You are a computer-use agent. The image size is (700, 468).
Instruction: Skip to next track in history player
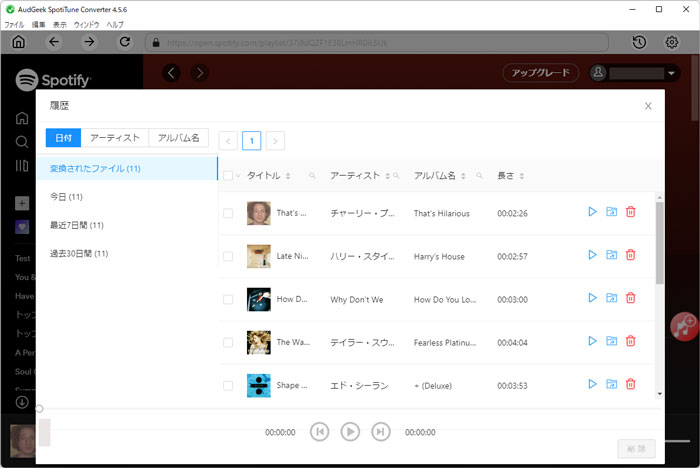coord(381,432)
